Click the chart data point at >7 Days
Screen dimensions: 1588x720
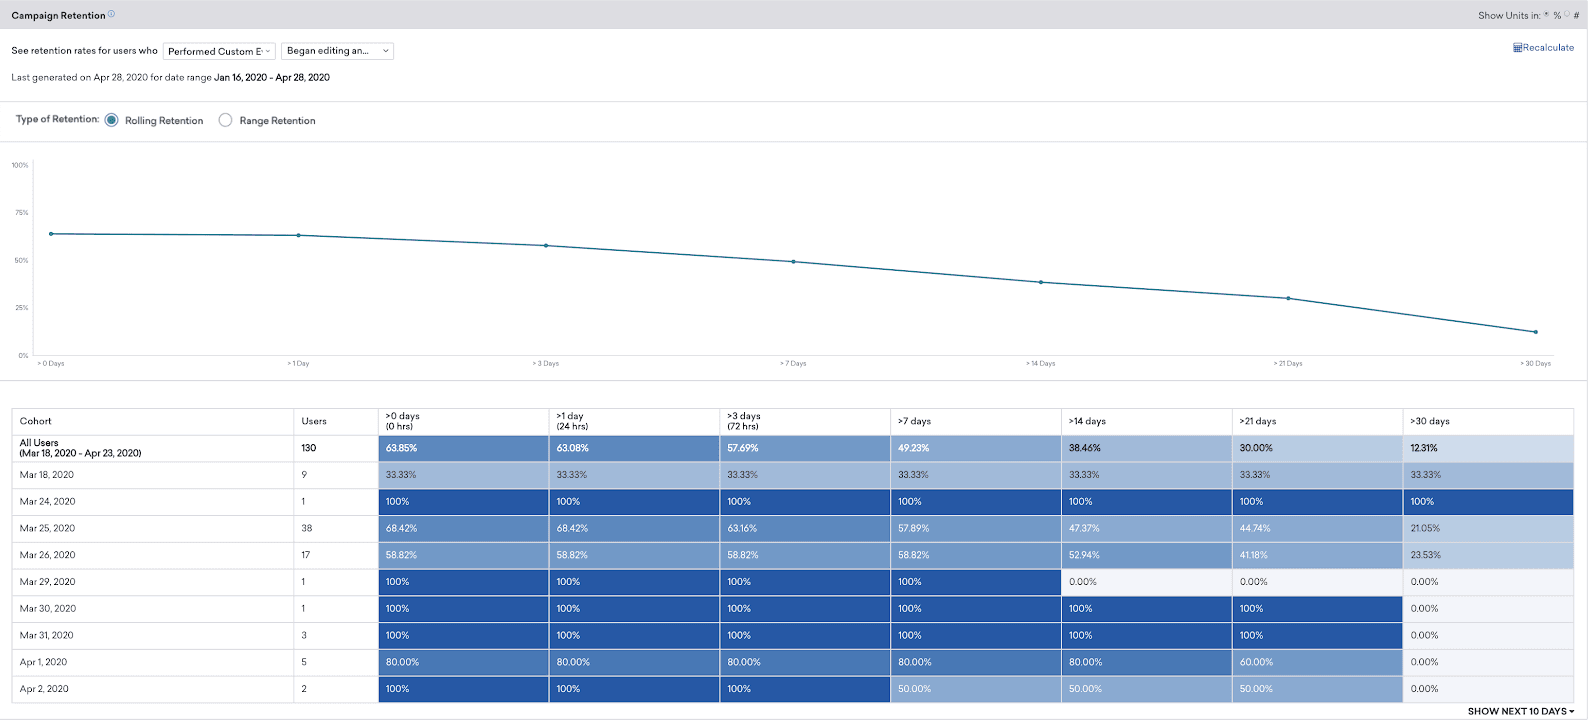point(793,262)
